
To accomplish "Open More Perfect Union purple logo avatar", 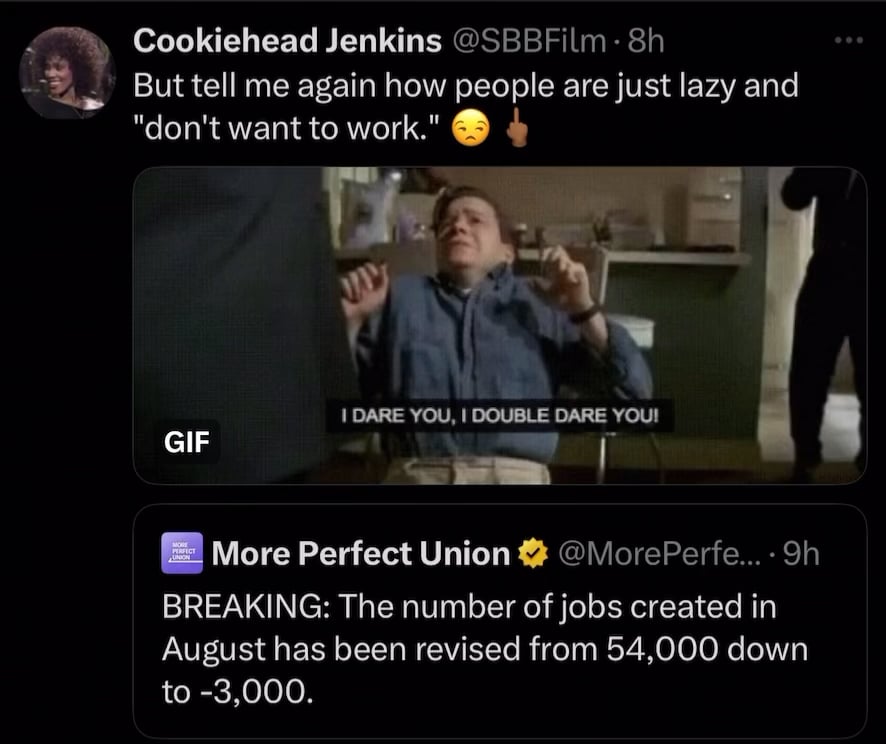I will 182,552.
